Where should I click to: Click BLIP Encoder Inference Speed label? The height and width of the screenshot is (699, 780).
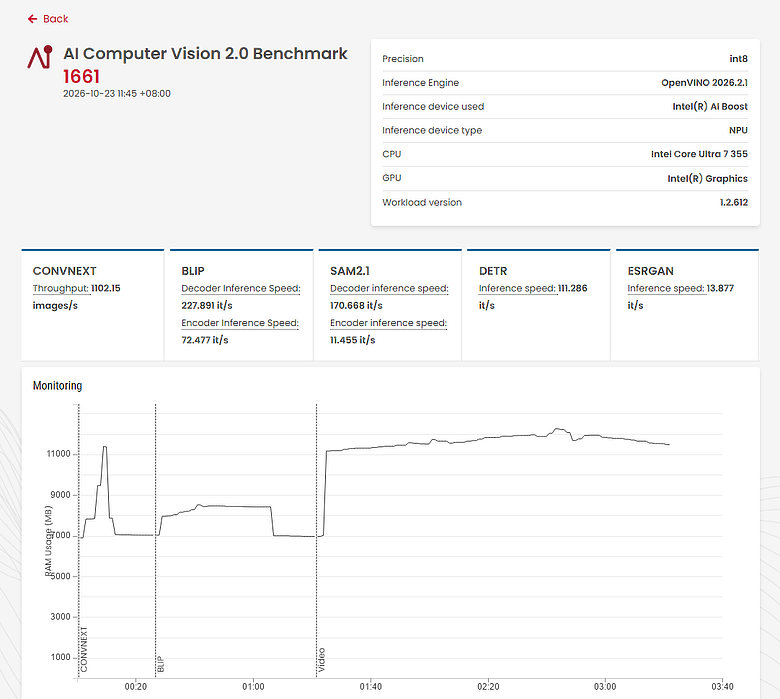coord(240,323)
